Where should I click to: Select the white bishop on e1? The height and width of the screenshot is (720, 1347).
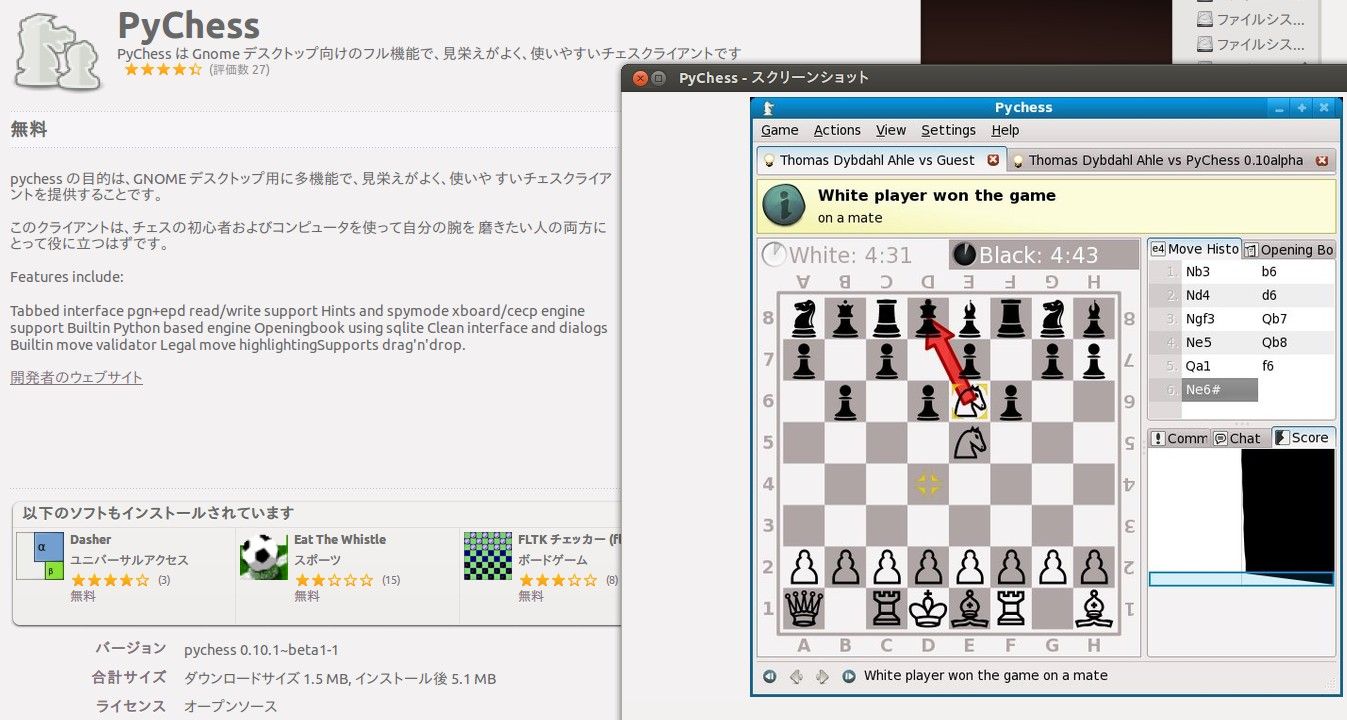pyautogui.click(x=969, y=608)
